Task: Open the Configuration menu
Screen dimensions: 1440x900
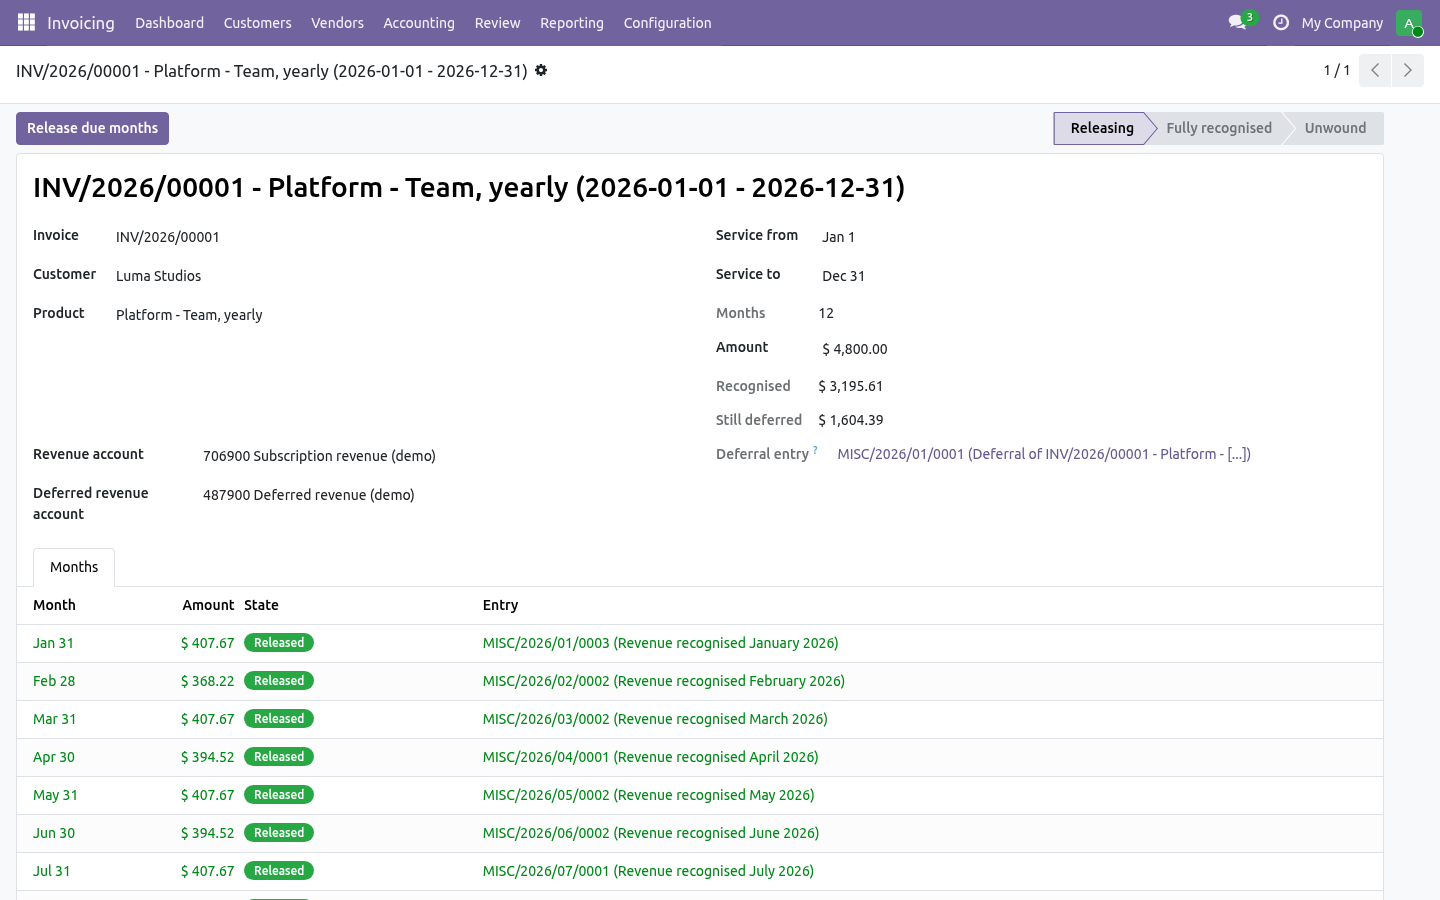Action: click(x=668, y=22)
